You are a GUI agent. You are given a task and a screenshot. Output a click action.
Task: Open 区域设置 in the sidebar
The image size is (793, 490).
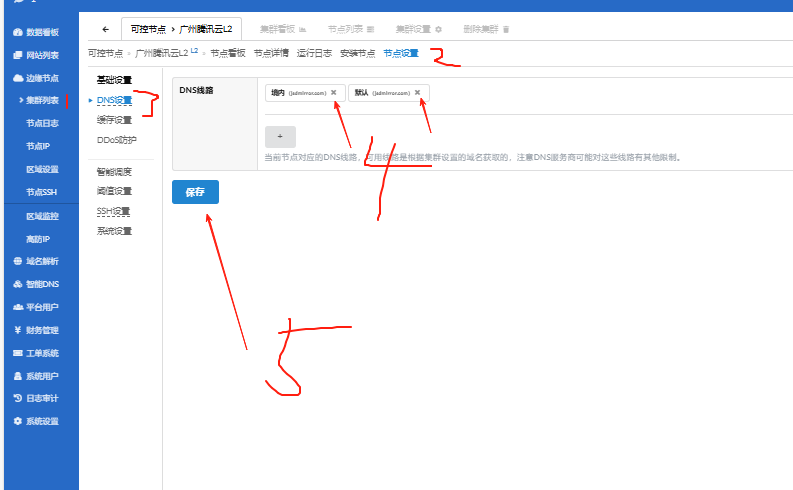(x=42, y=169)
